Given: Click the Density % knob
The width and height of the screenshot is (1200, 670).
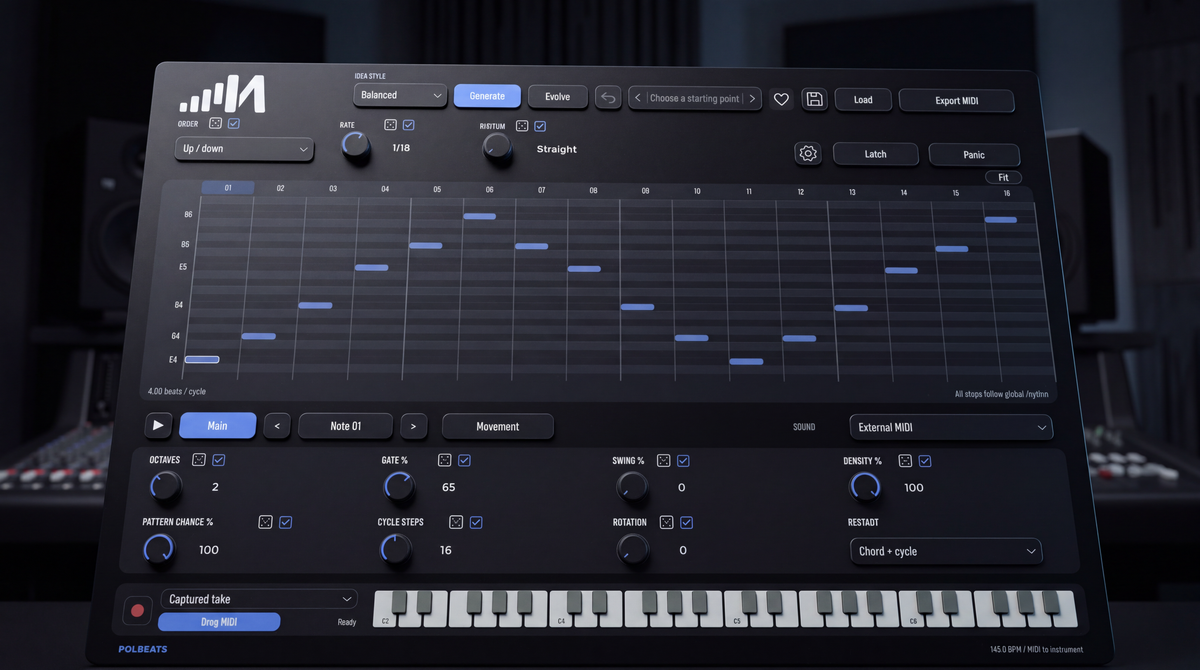Looking at the screenshot, I should tap(864, 487).
